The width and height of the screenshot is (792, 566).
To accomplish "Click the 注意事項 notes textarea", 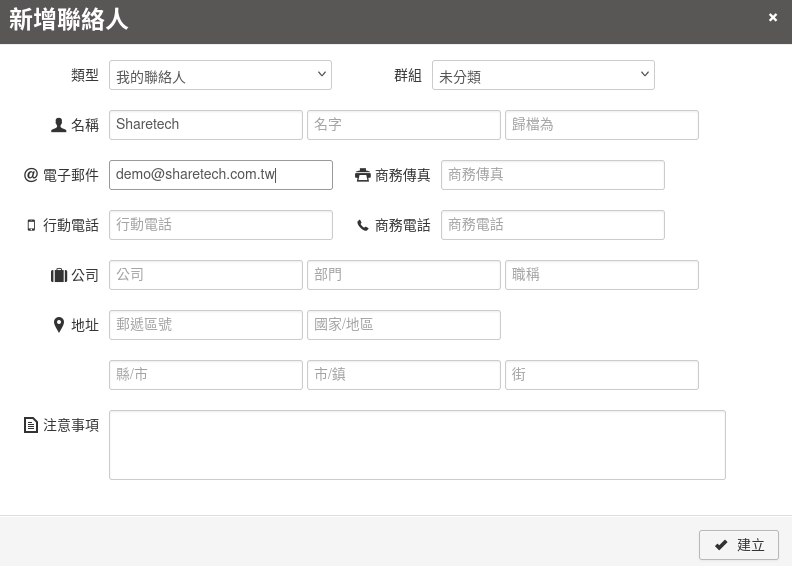I will point(417,445).
